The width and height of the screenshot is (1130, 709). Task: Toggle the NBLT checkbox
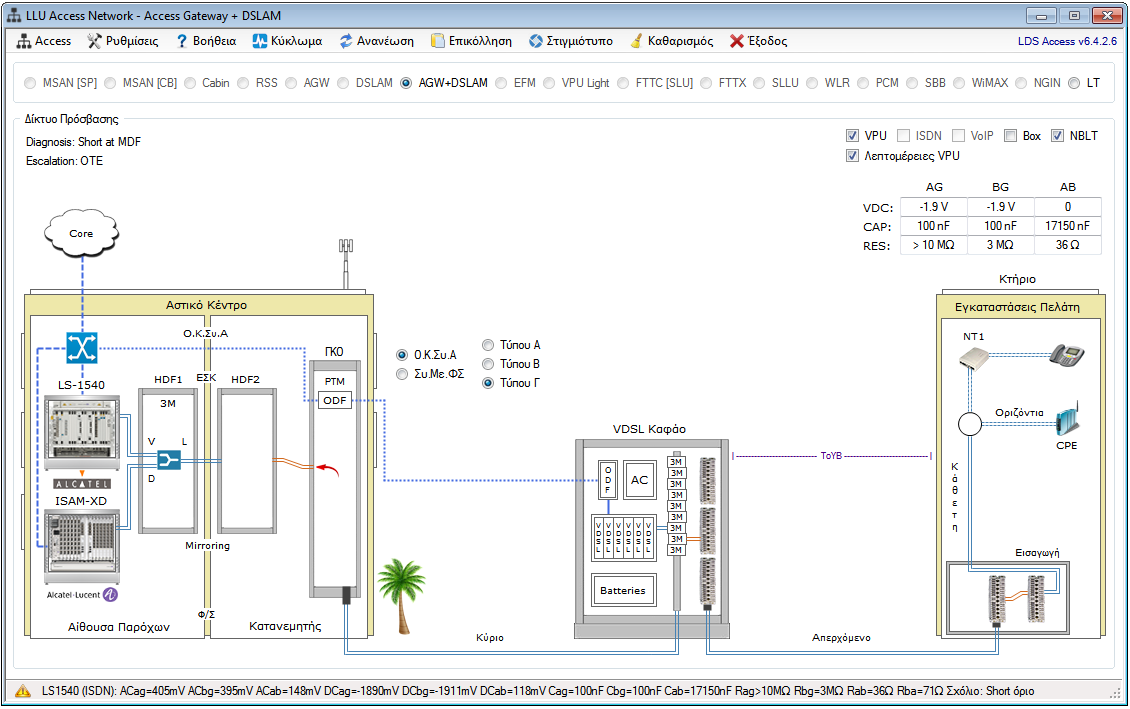(x=1058, y=136)
